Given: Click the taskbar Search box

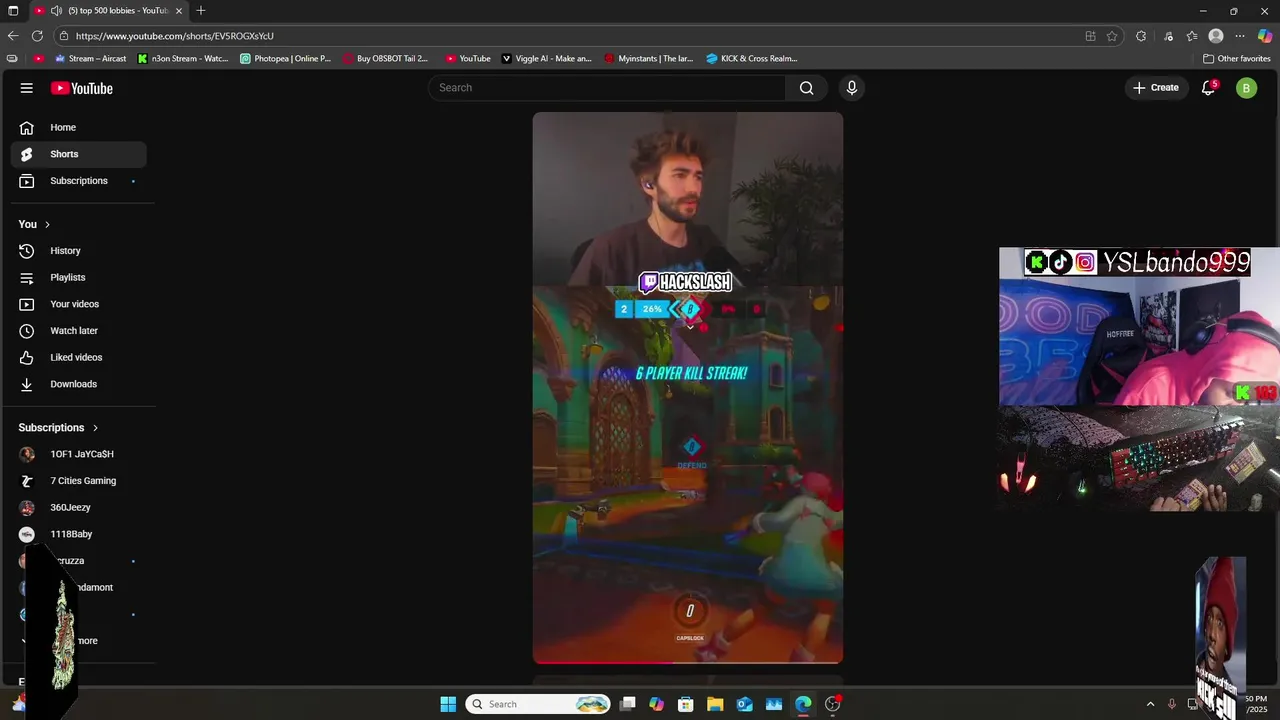Looking at the screenshot, I should (x=539, y=704).
